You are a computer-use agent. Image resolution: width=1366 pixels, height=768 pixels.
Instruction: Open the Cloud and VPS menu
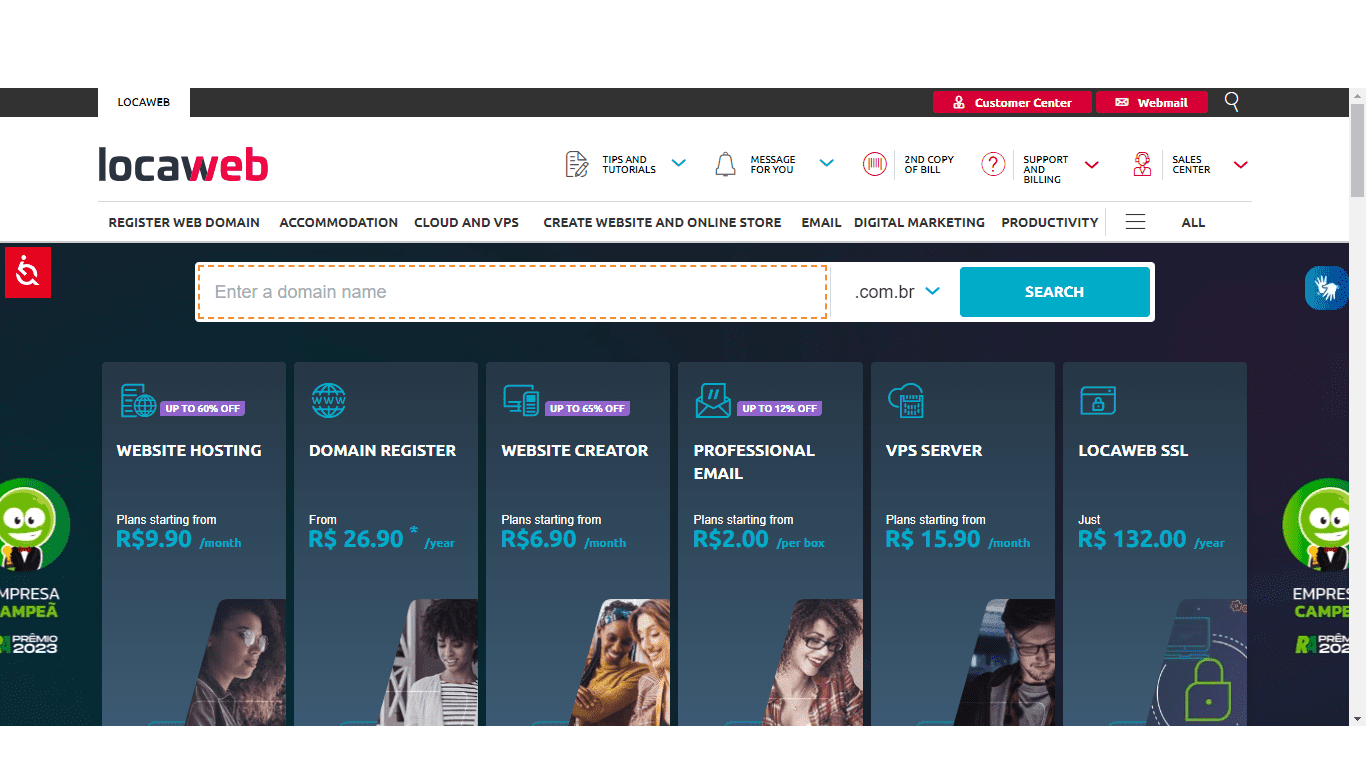point(467,222)
